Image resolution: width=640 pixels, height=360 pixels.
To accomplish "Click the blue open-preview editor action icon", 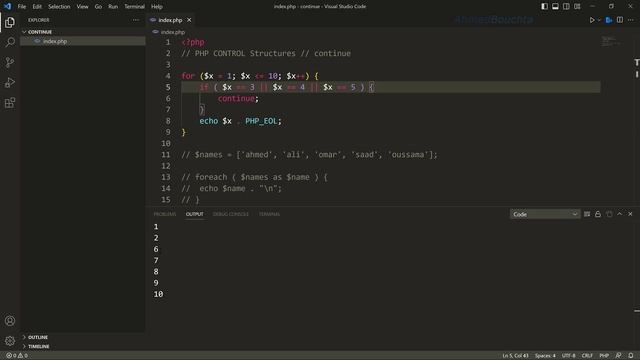I will (609, 20).
